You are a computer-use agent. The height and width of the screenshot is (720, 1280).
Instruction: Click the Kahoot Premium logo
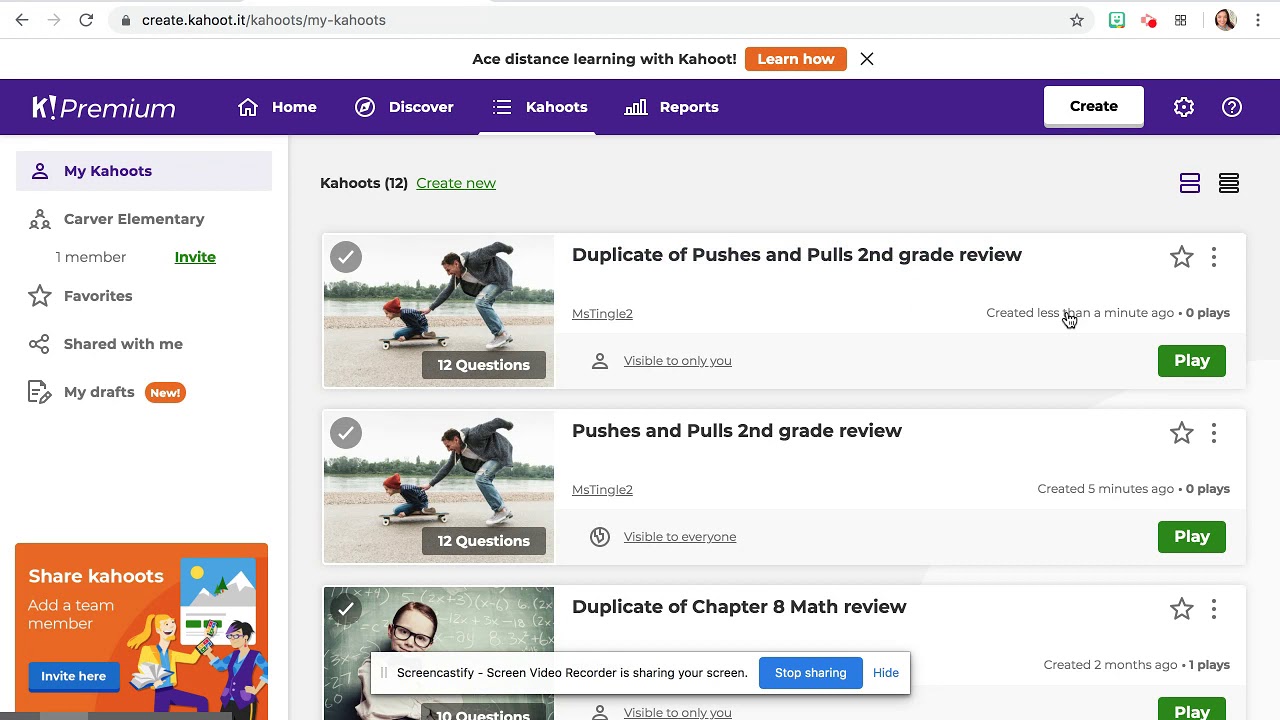[104, 107]
